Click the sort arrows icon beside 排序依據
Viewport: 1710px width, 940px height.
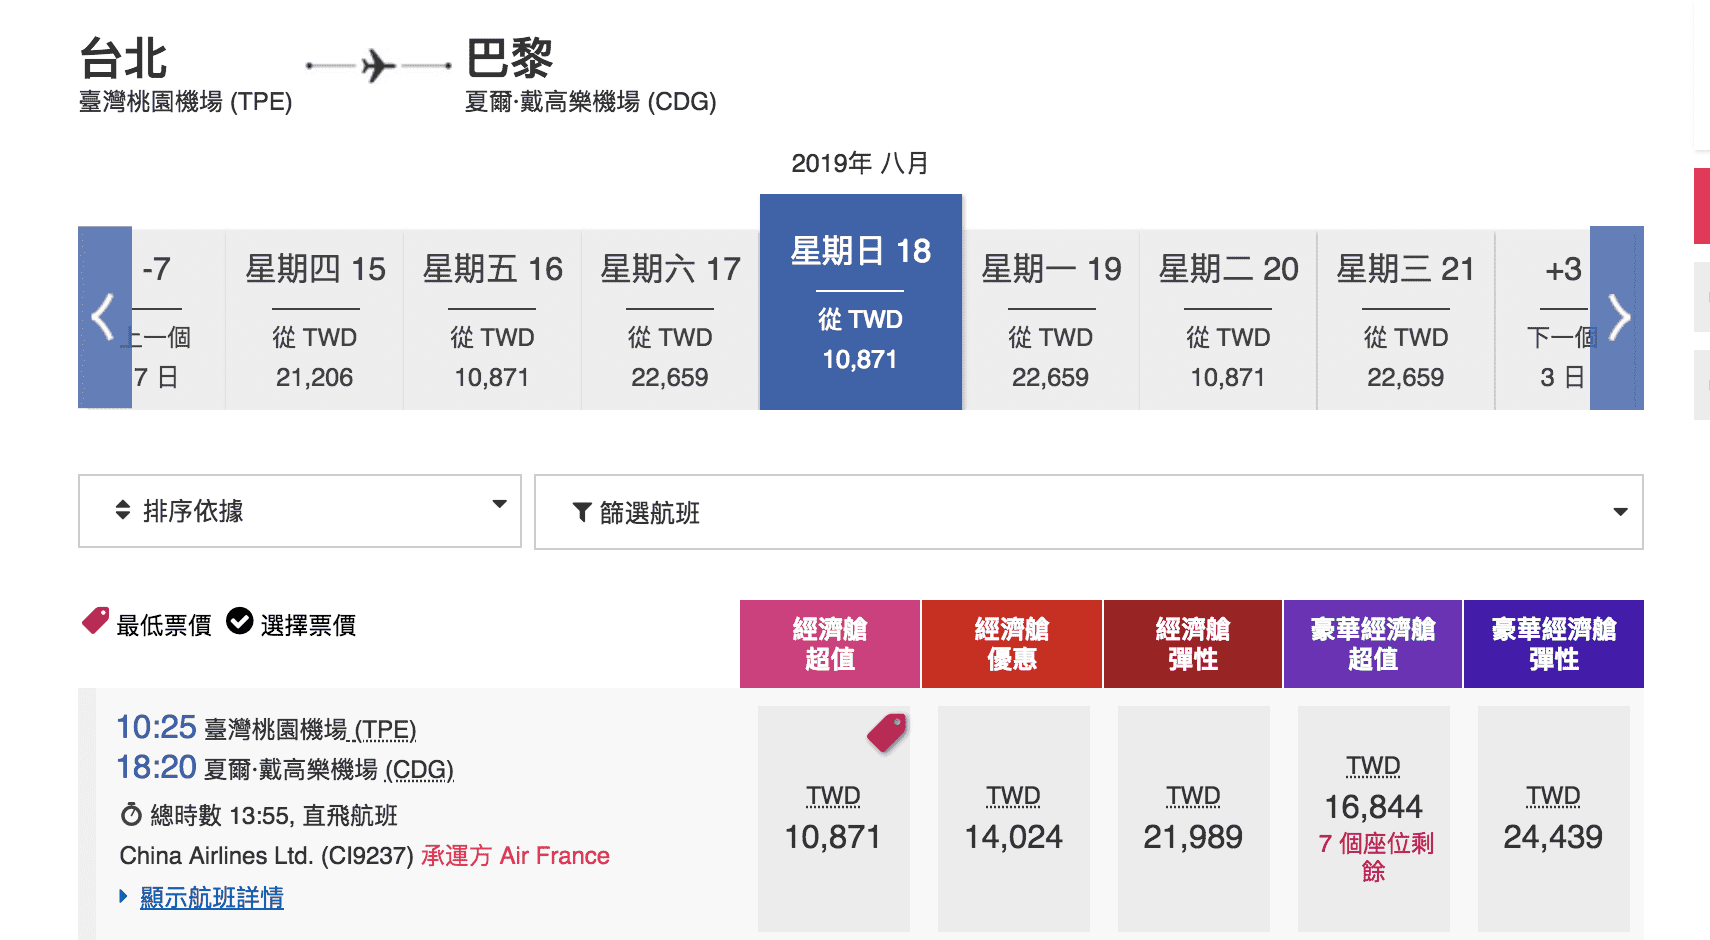point(123,510)
